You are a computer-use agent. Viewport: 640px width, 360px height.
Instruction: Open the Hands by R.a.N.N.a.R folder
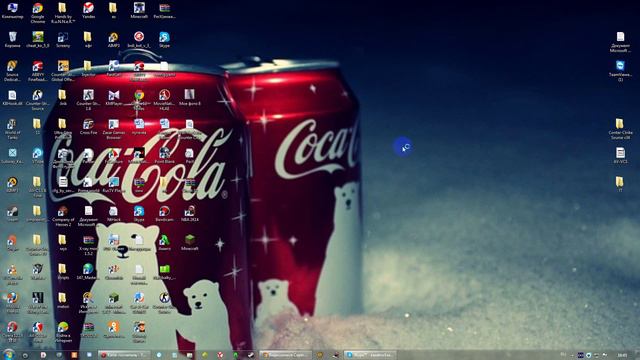tap(62, 13)
